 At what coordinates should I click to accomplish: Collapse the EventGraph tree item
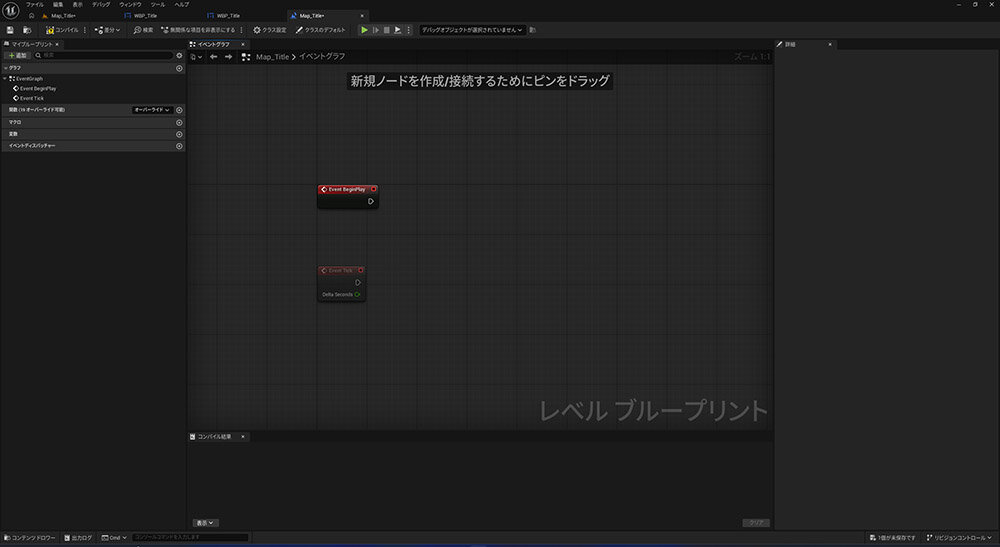click(x=5, y=78)
